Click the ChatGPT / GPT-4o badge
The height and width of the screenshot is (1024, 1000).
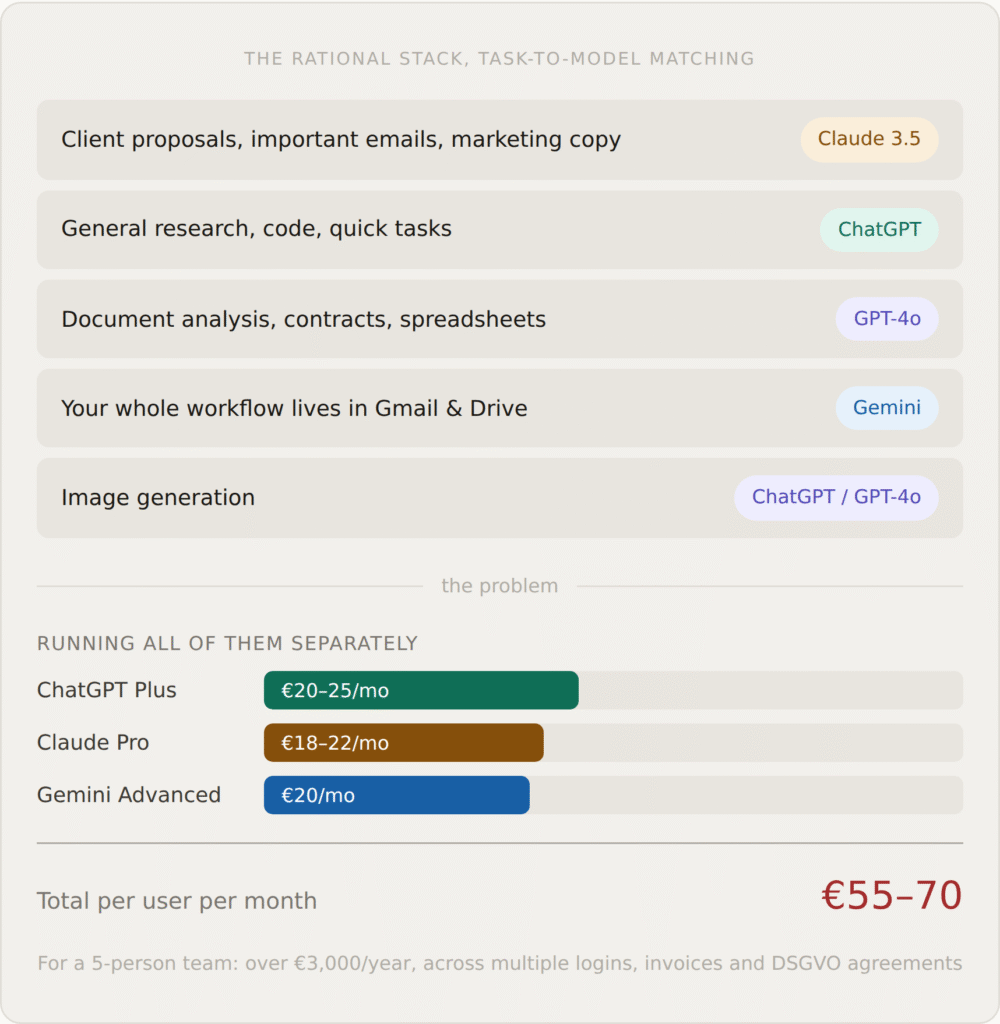(836, 497)
